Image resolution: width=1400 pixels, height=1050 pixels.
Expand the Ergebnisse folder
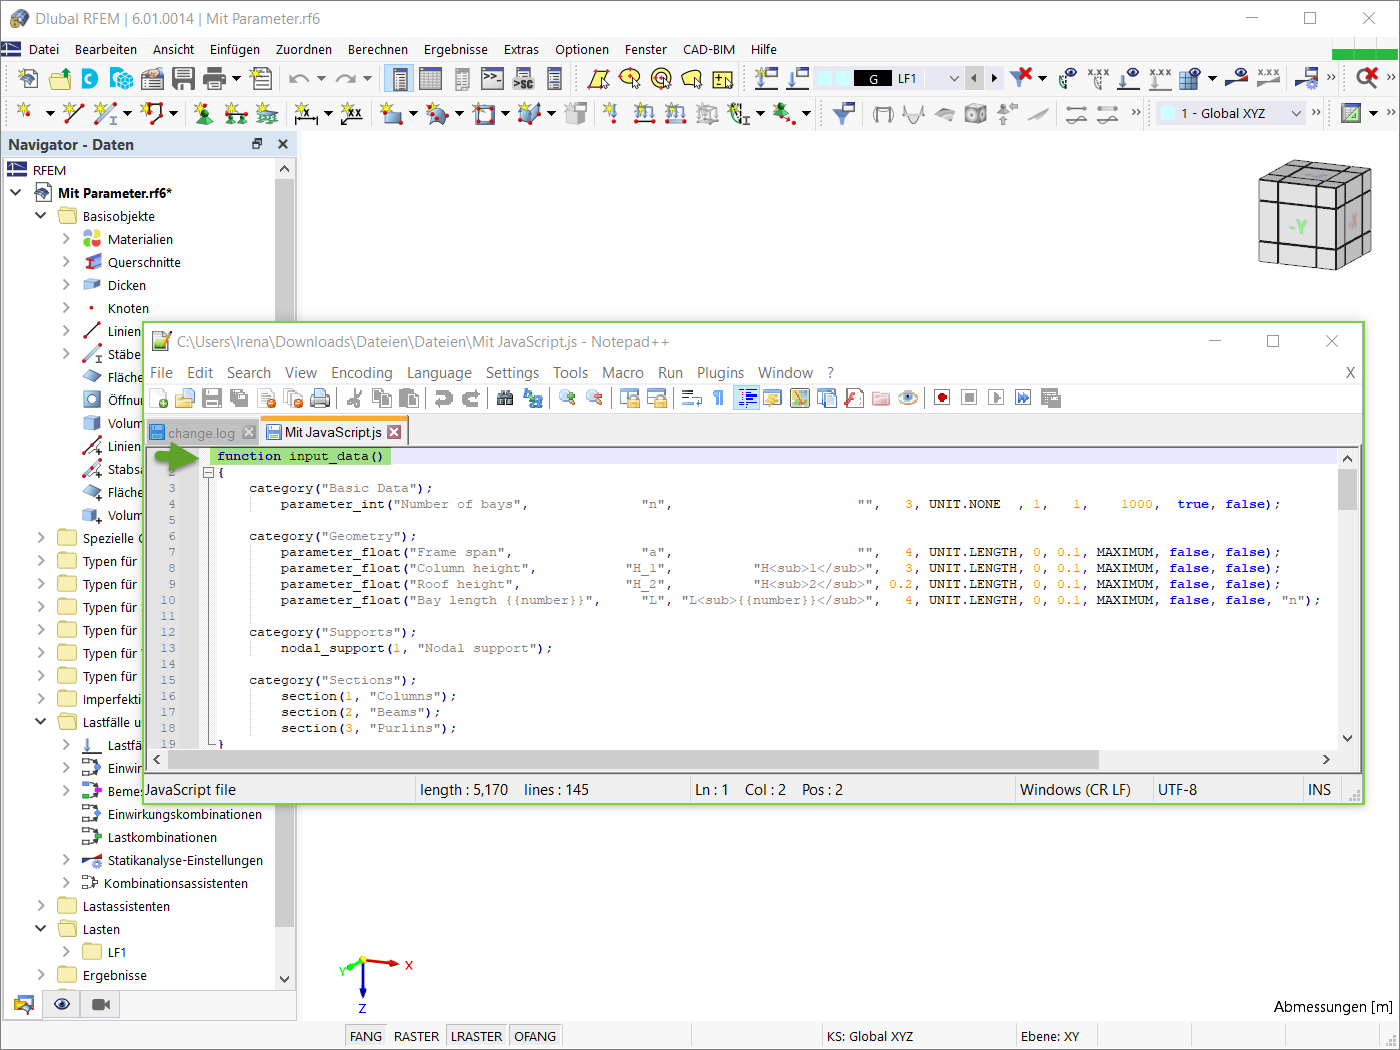point(41,974)
